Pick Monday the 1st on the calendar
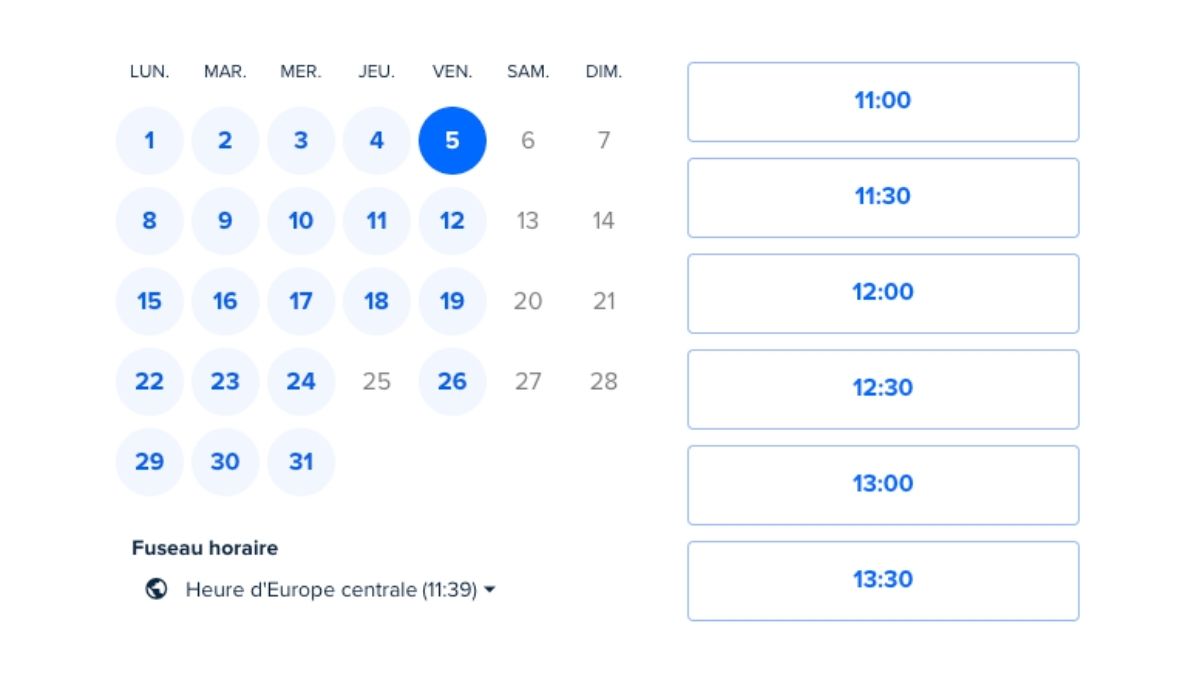The height and width of the screenshot is (675, 1200). point(149,141)
